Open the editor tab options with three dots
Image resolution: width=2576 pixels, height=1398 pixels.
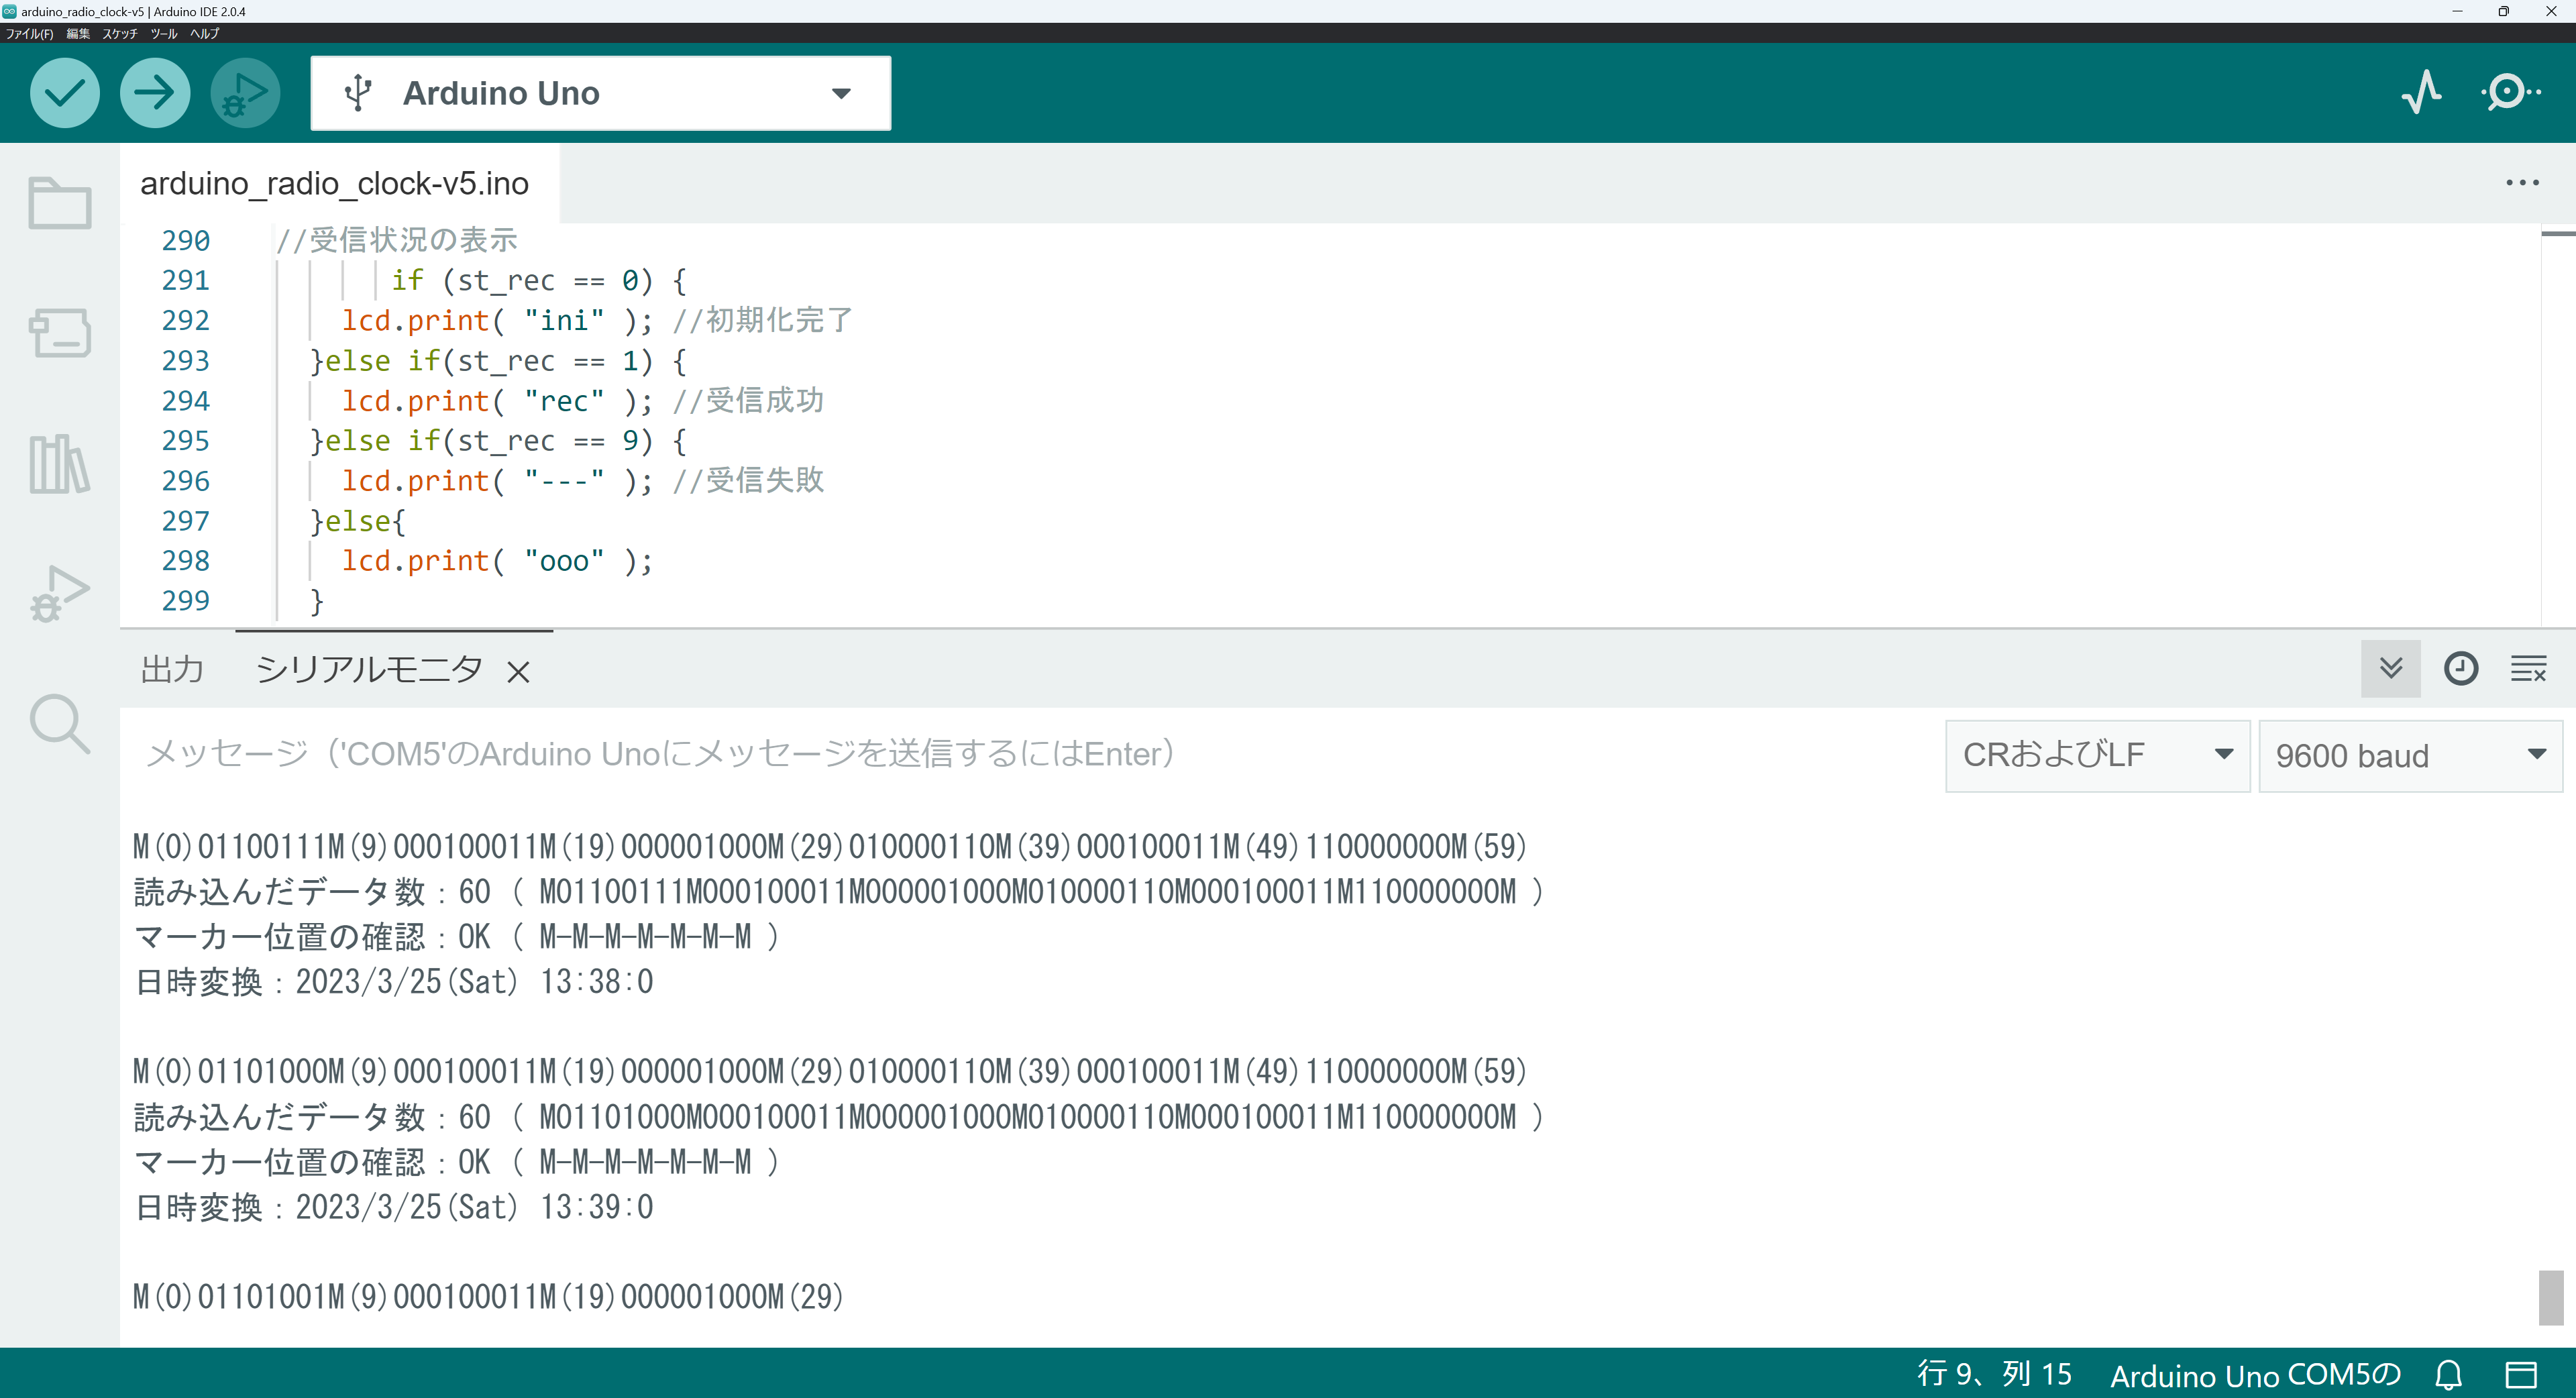click(x=2524, y=182)
